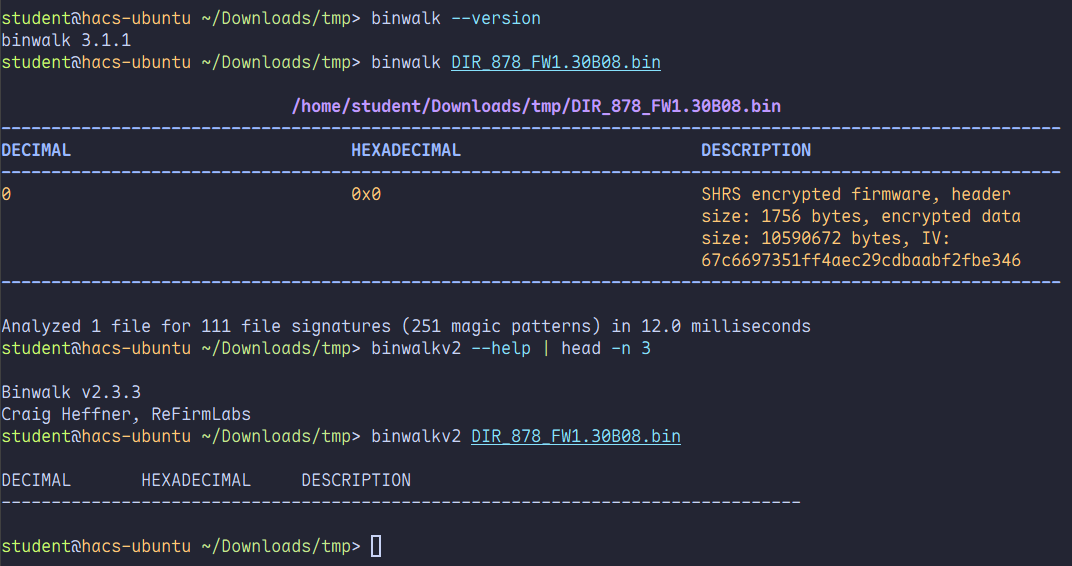Click the 'binwalk --version' command text
Image resolution: width=1072 pixels, height=566 pixels.
click(456, 18)
